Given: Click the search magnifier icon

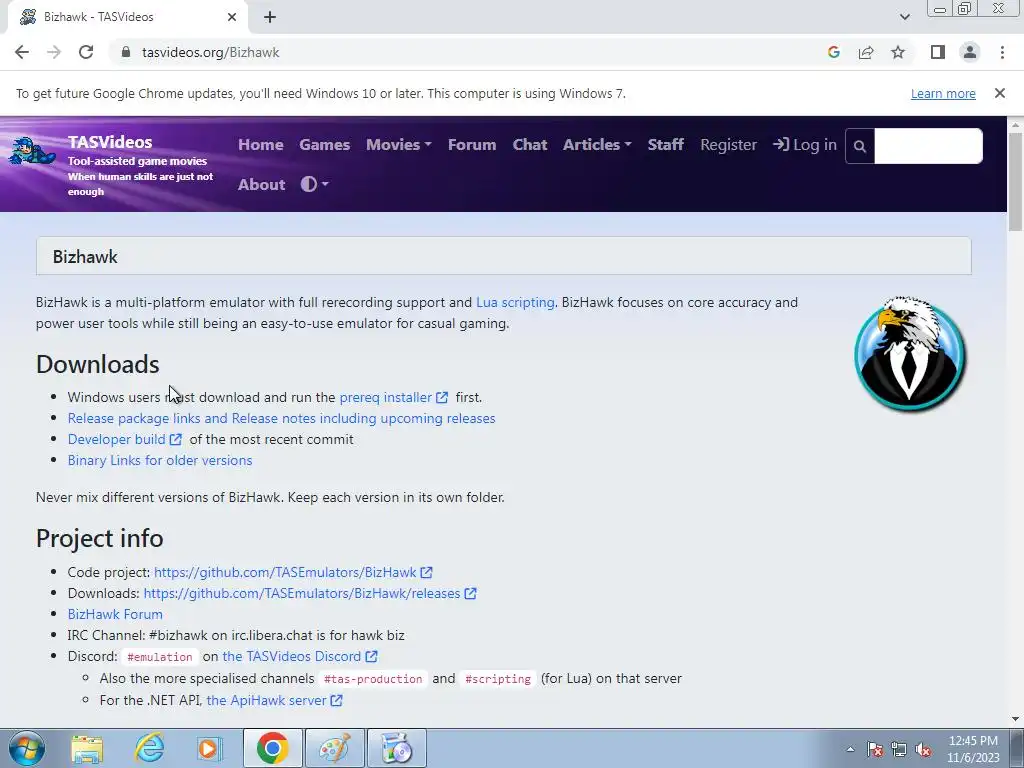Looking at the screenshot, I should click(860, 146).
